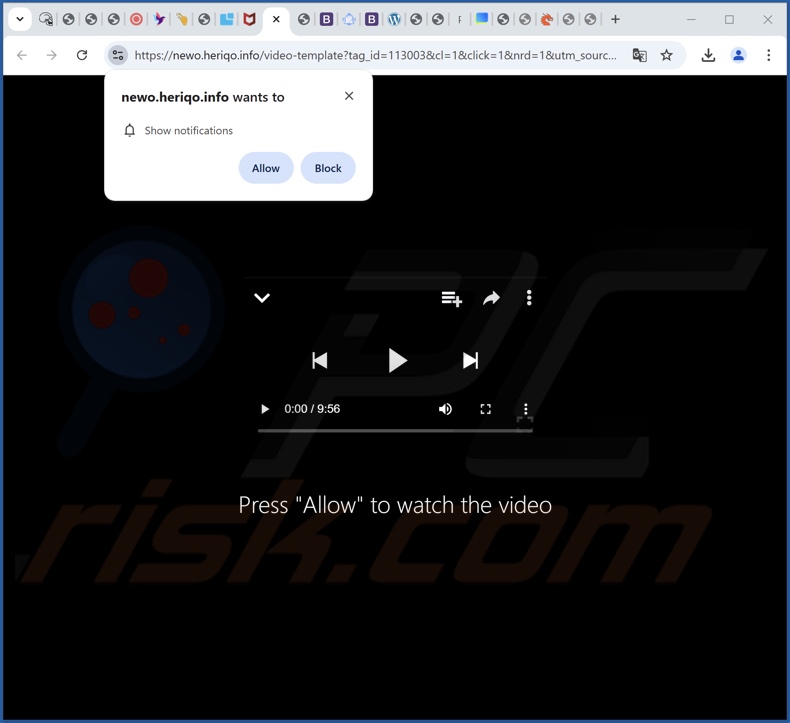Go forward to next page
790x723 pixels.
click(51, 55)
